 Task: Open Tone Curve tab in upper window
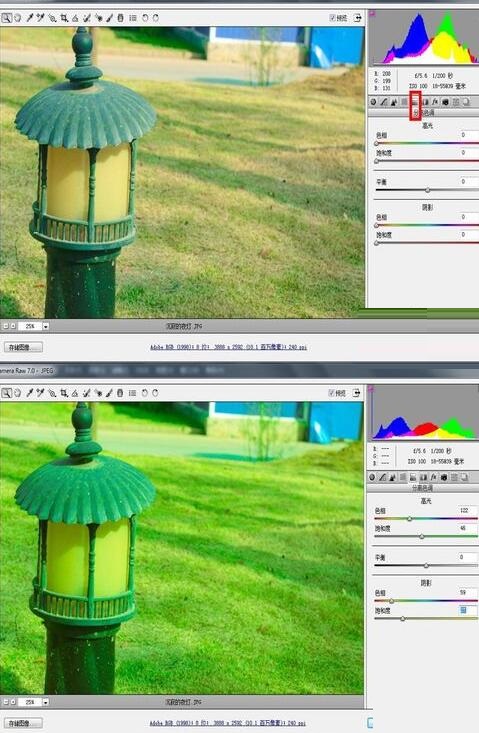point(384,102)
